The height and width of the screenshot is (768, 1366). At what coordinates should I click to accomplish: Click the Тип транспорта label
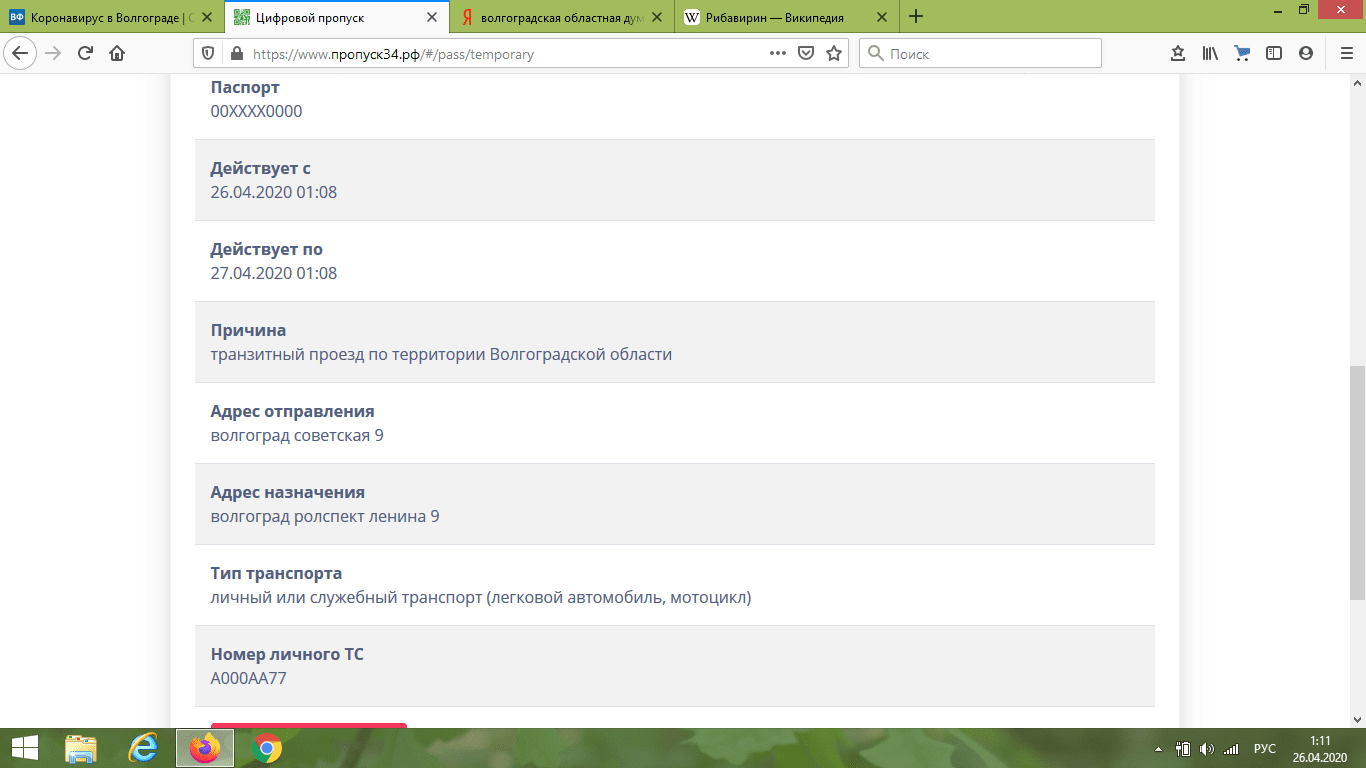tap(276, 573)
